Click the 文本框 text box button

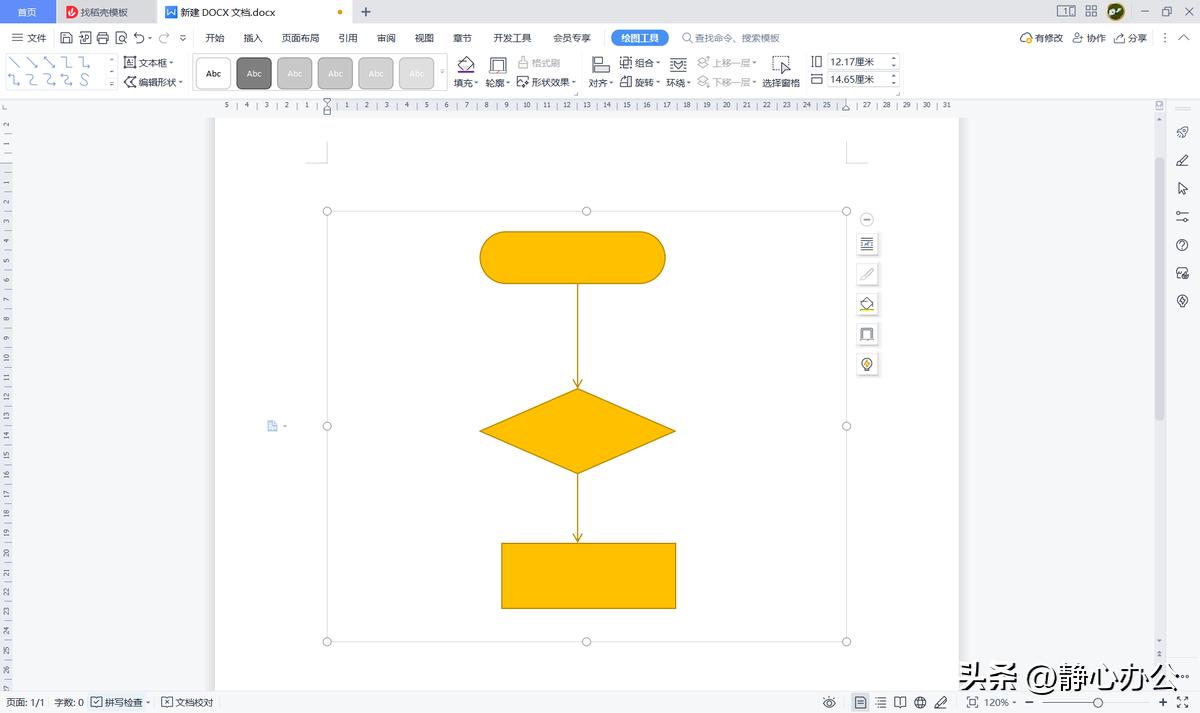click(x=152, y=63)
